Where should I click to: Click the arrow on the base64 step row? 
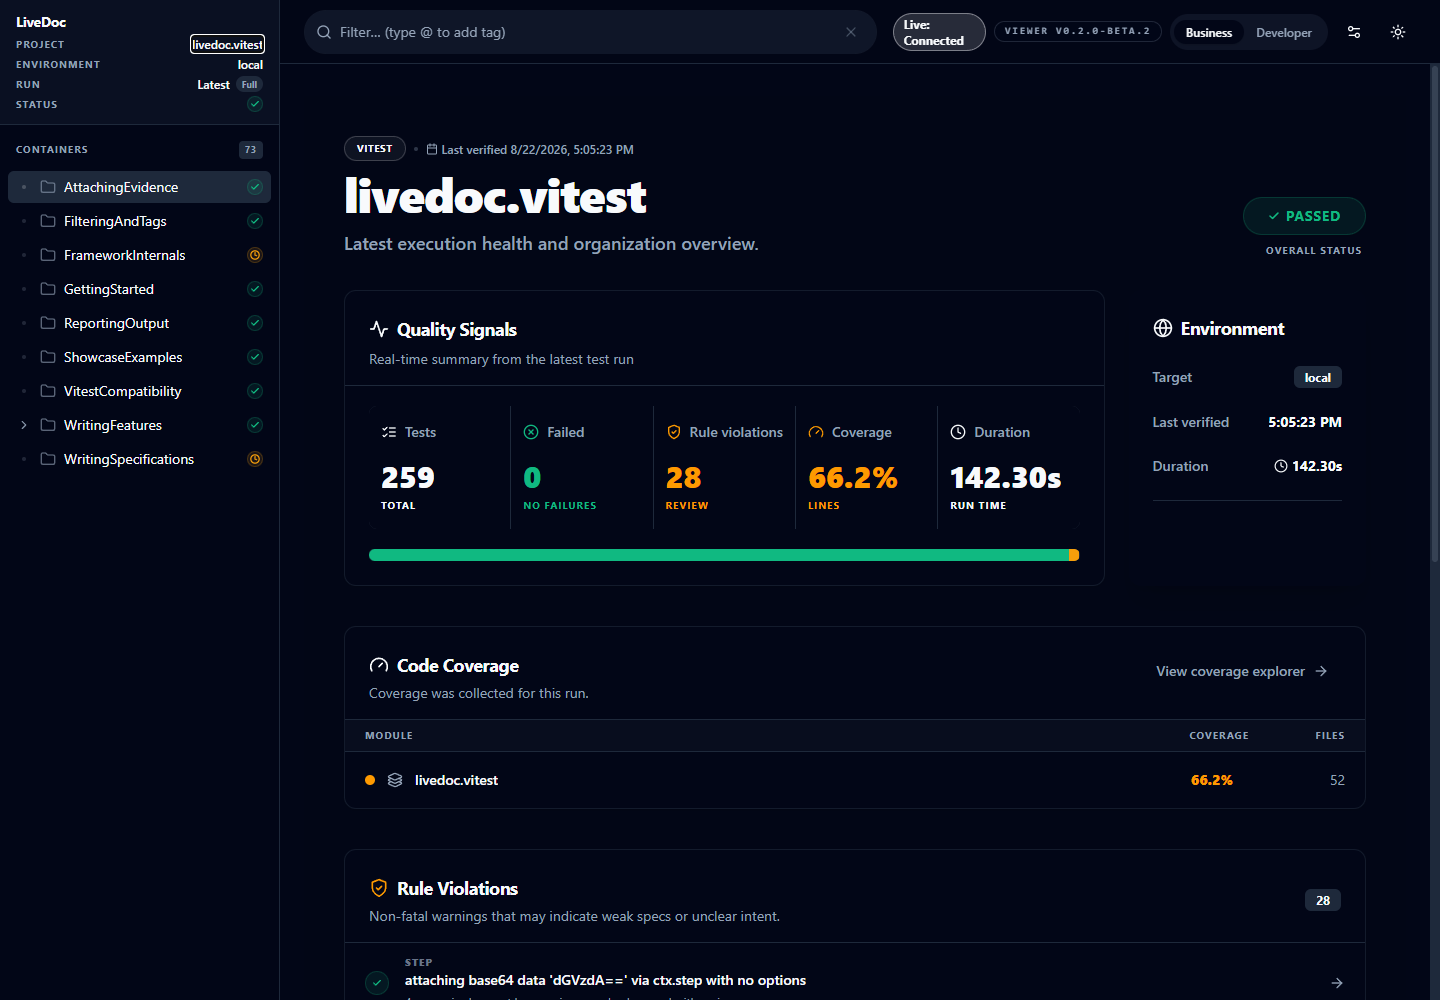tap(1337, 983)
